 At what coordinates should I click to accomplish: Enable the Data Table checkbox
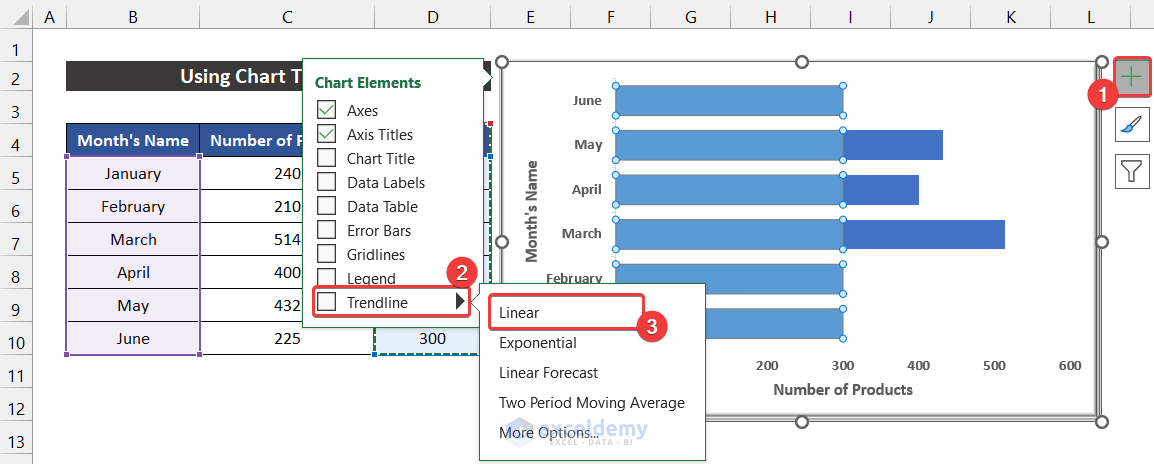click(327, 207)
